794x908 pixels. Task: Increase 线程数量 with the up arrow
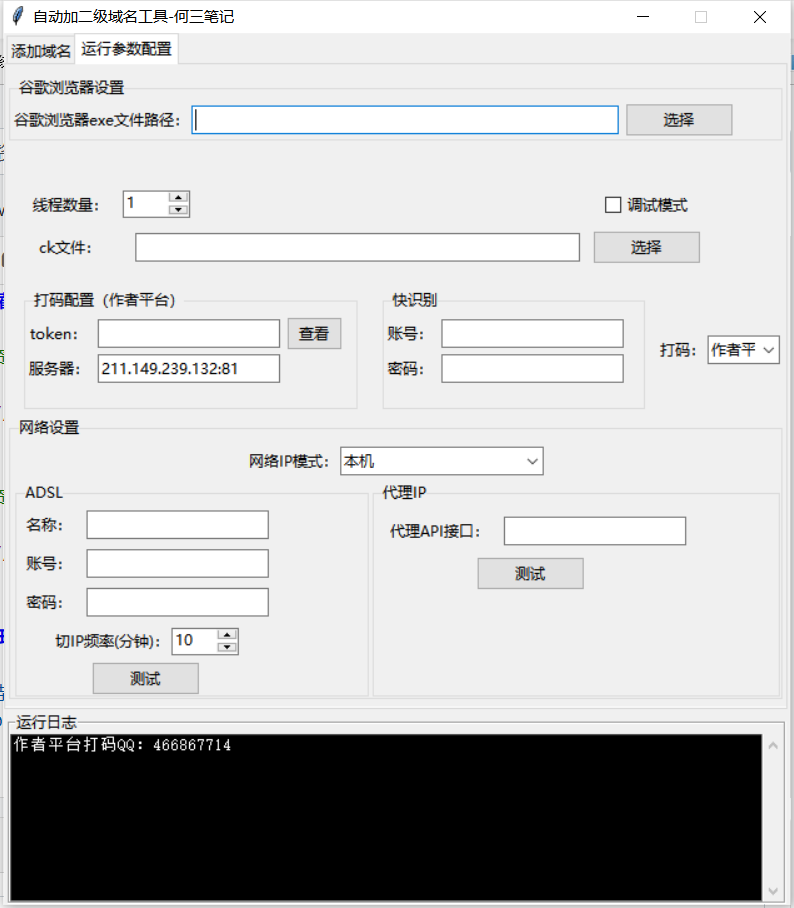[x=178, y=199]
